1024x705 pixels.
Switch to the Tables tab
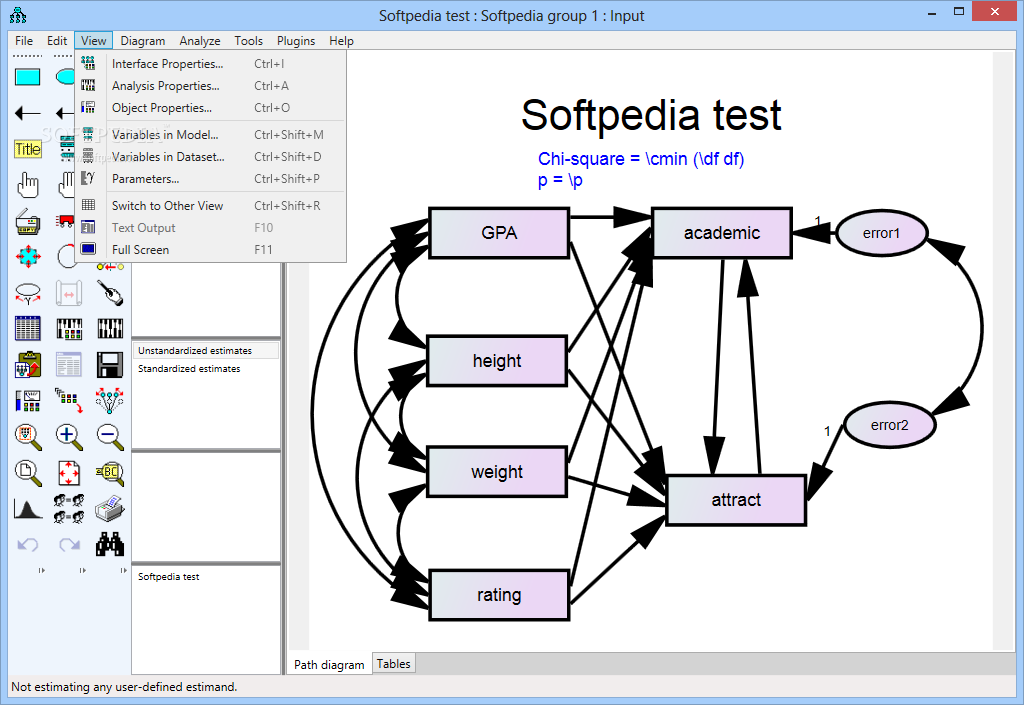pyautogui.click(x=393, y=664)
